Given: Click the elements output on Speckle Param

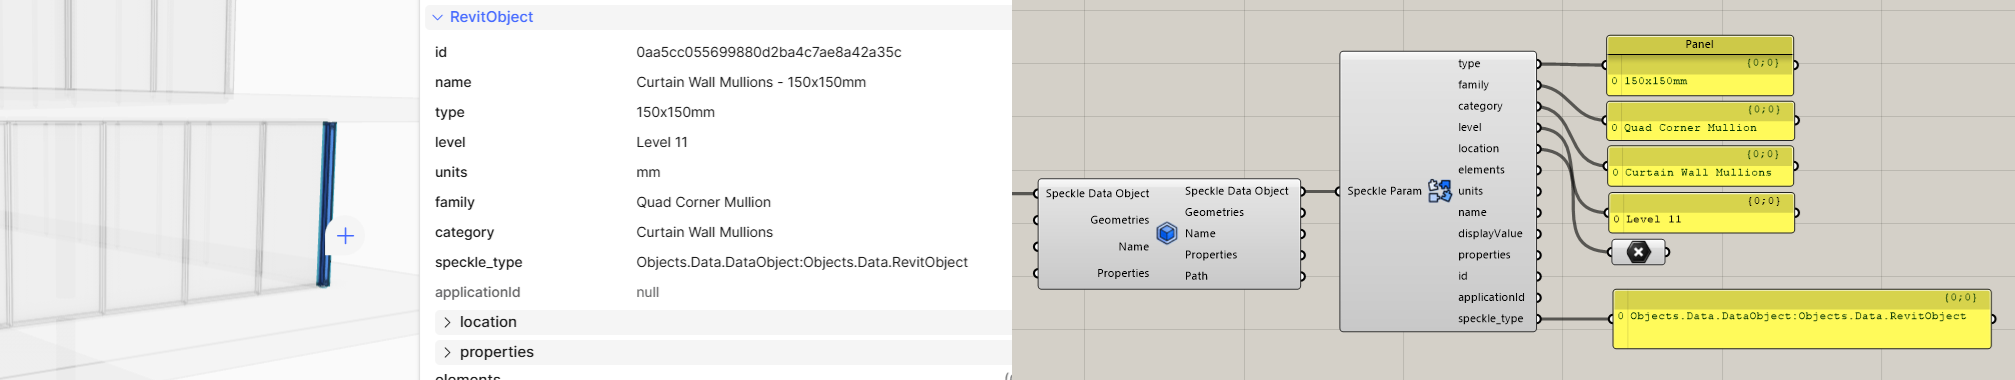Looking at the screenshot, I should coord(1481,170).
